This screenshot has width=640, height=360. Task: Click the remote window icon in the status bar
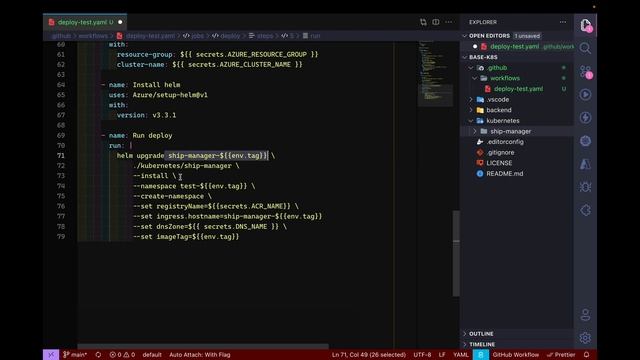coord(51,355)
